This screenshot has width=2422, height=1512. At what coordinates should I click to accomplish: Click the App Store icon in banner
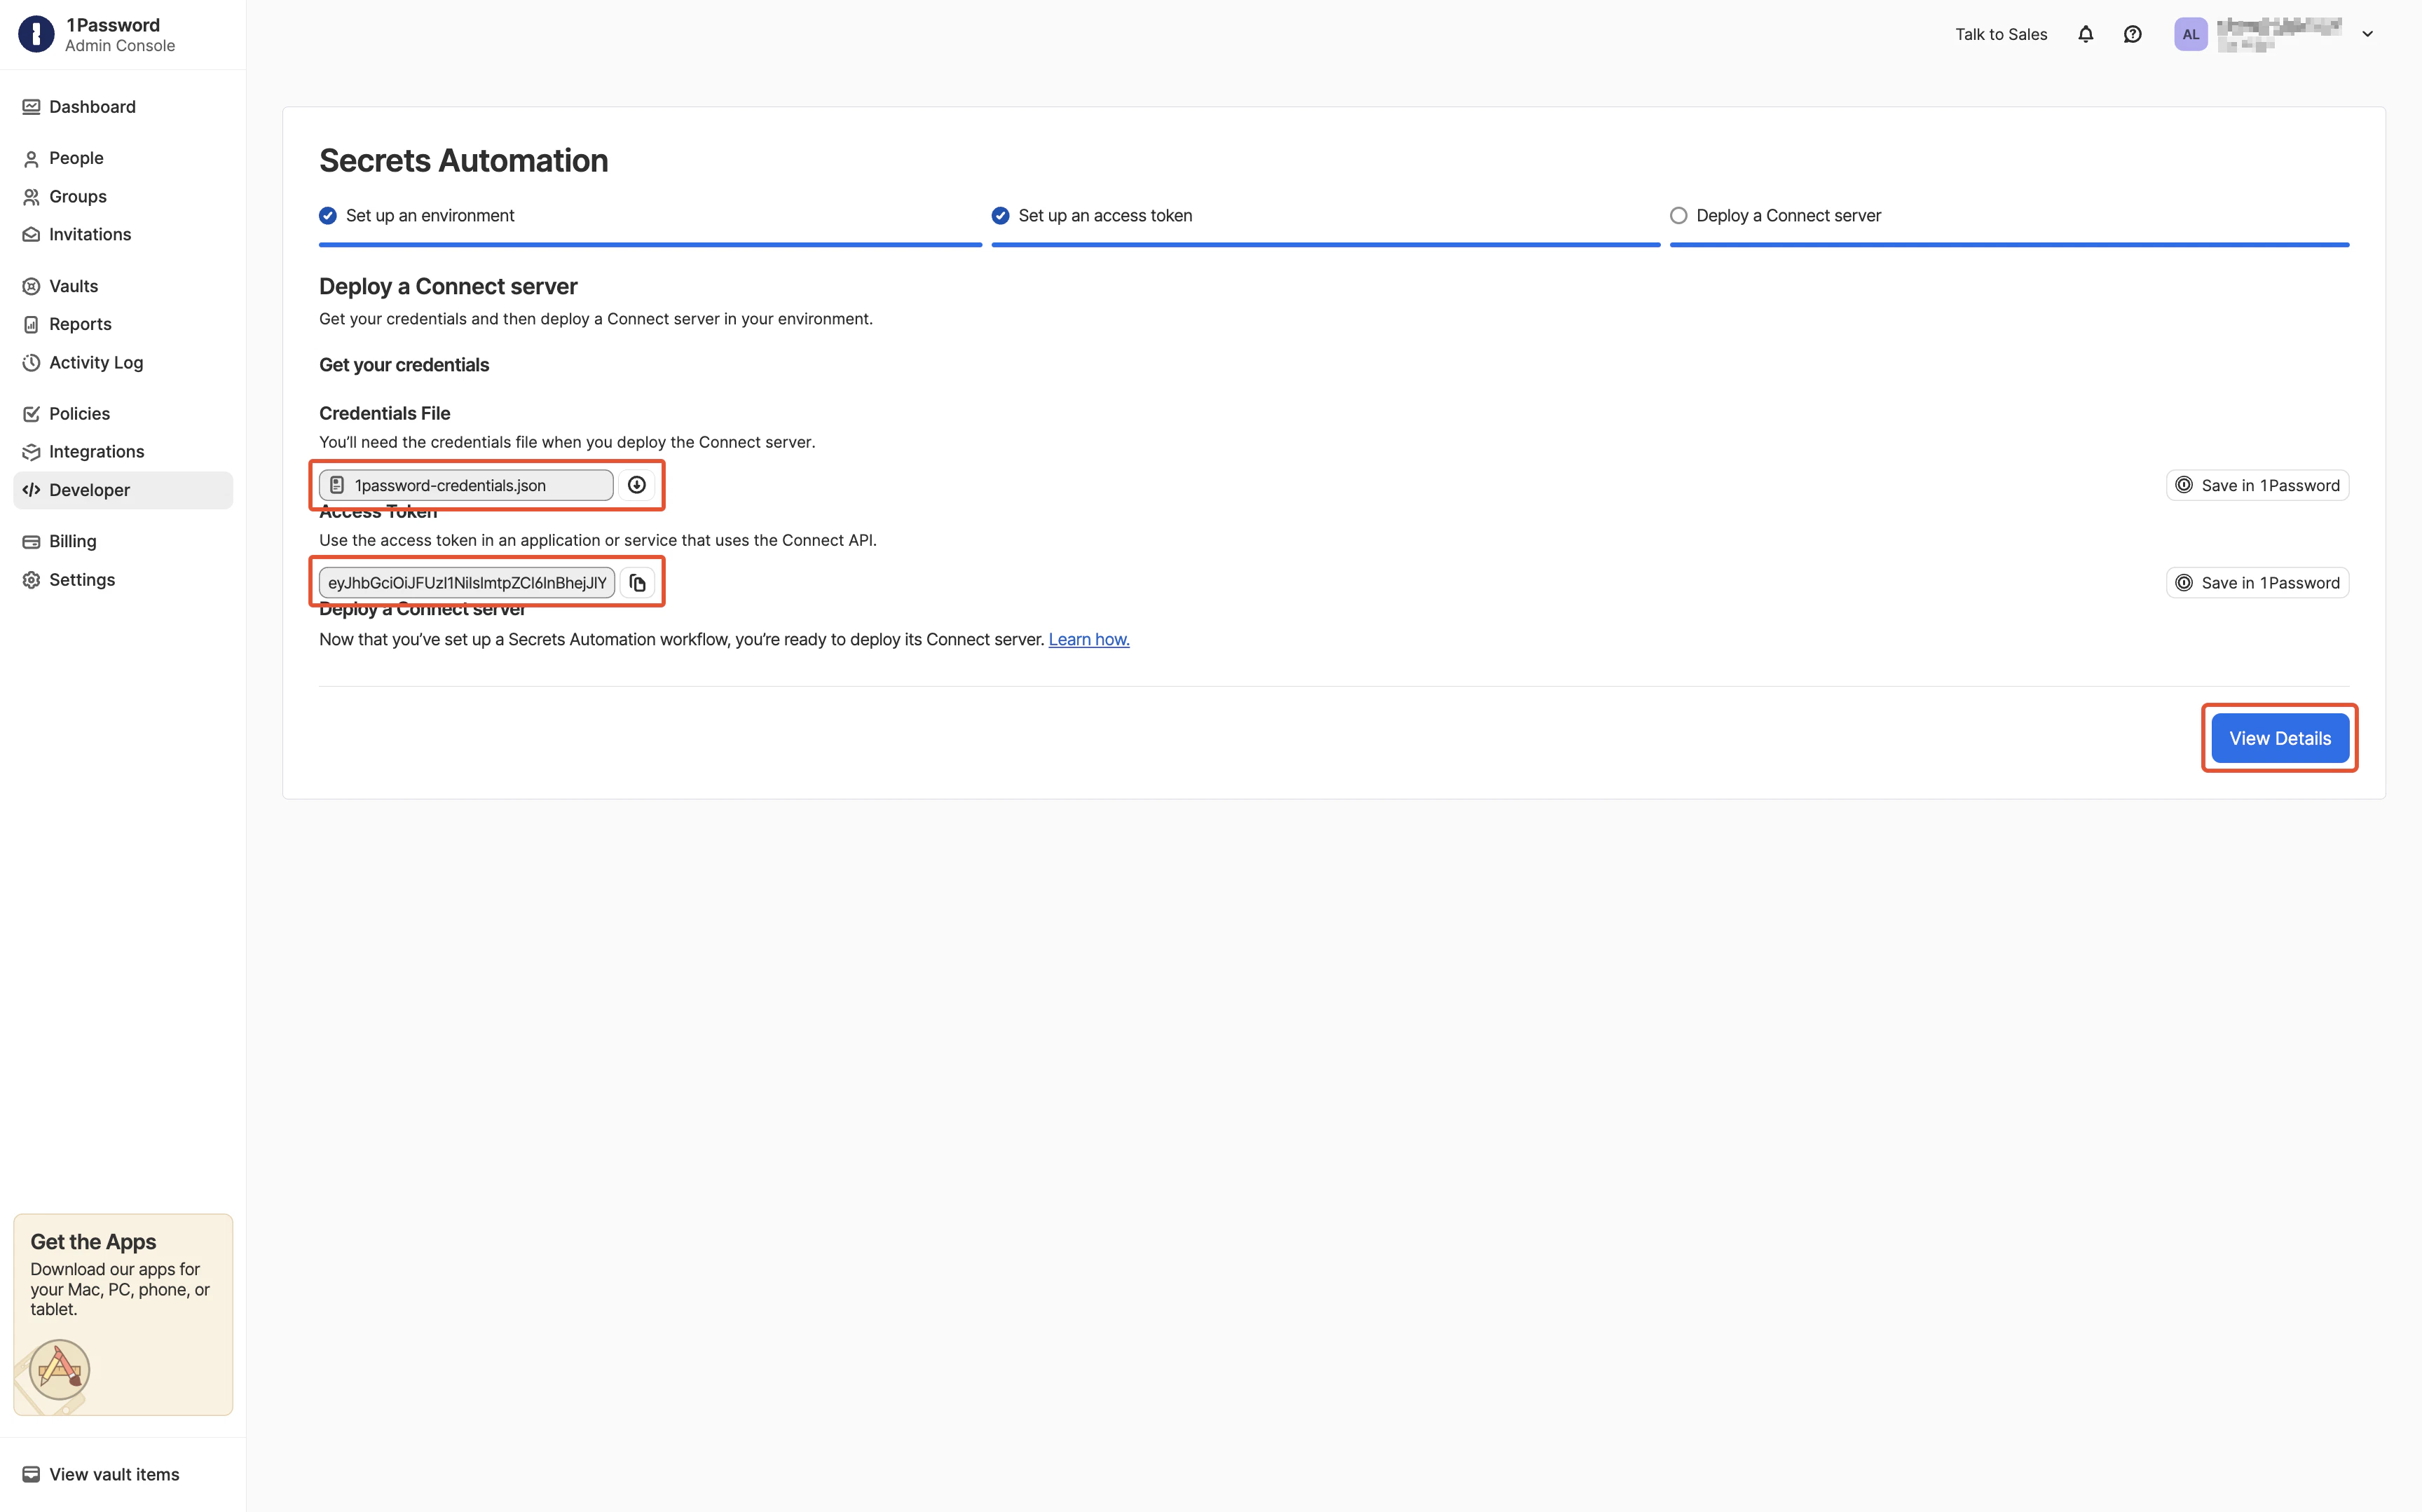tap(59, 1369)
